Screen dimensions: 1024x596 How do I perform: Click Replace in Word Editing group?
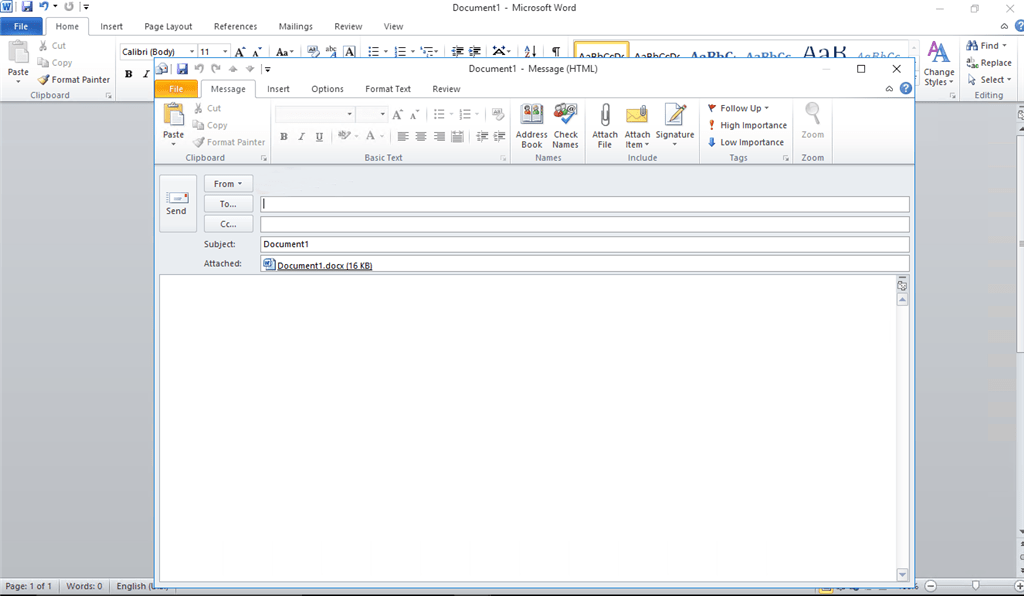(x=989, y=63)
